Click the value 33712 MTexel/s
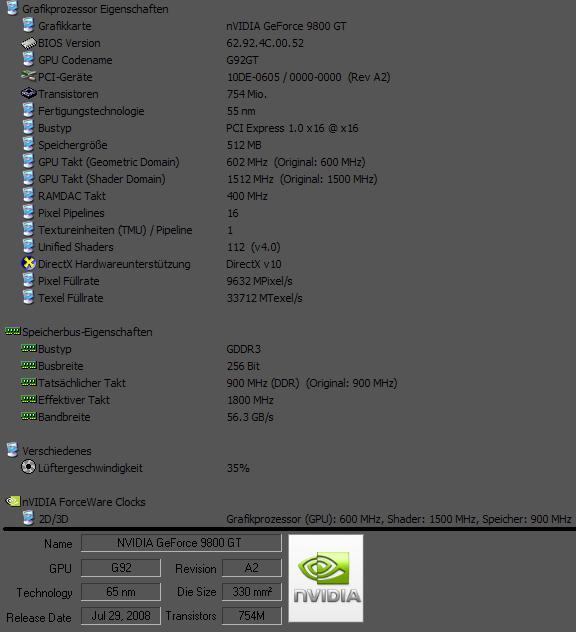The image size is (576, 632). pos(264,298)
